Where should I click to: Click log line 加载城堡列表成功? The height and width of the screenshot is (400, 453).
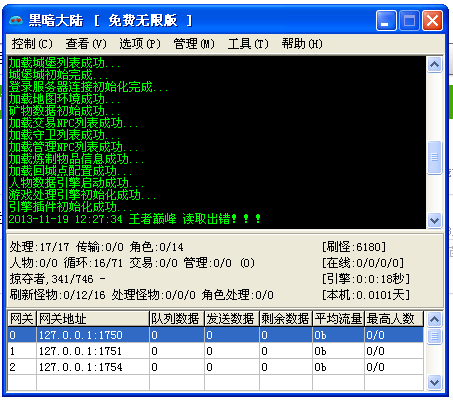[x=64, y=63]
